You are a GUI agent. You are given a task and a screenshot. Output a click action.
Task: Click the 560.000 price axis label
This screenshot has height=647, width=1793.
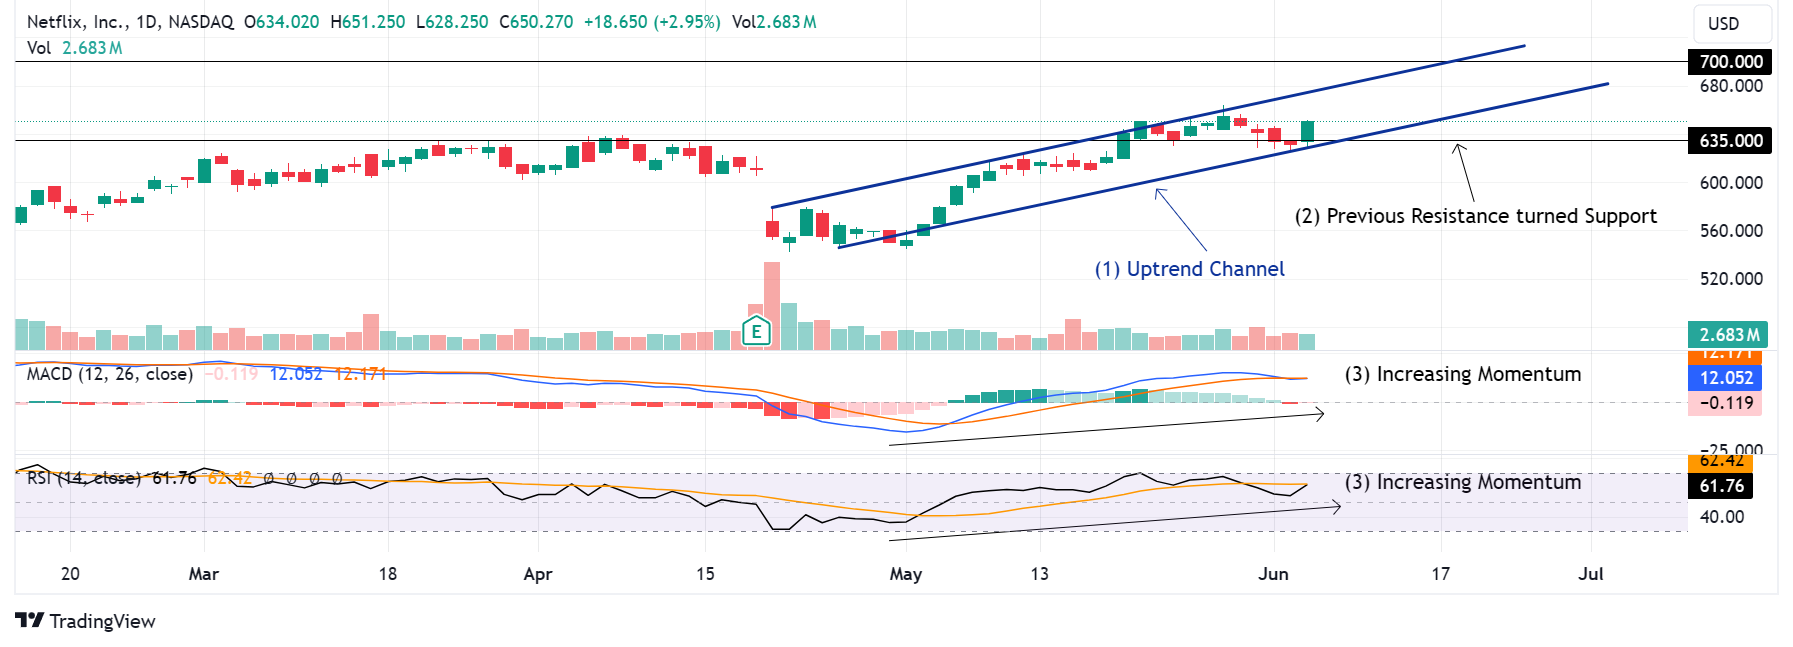tap(1731, 231)
